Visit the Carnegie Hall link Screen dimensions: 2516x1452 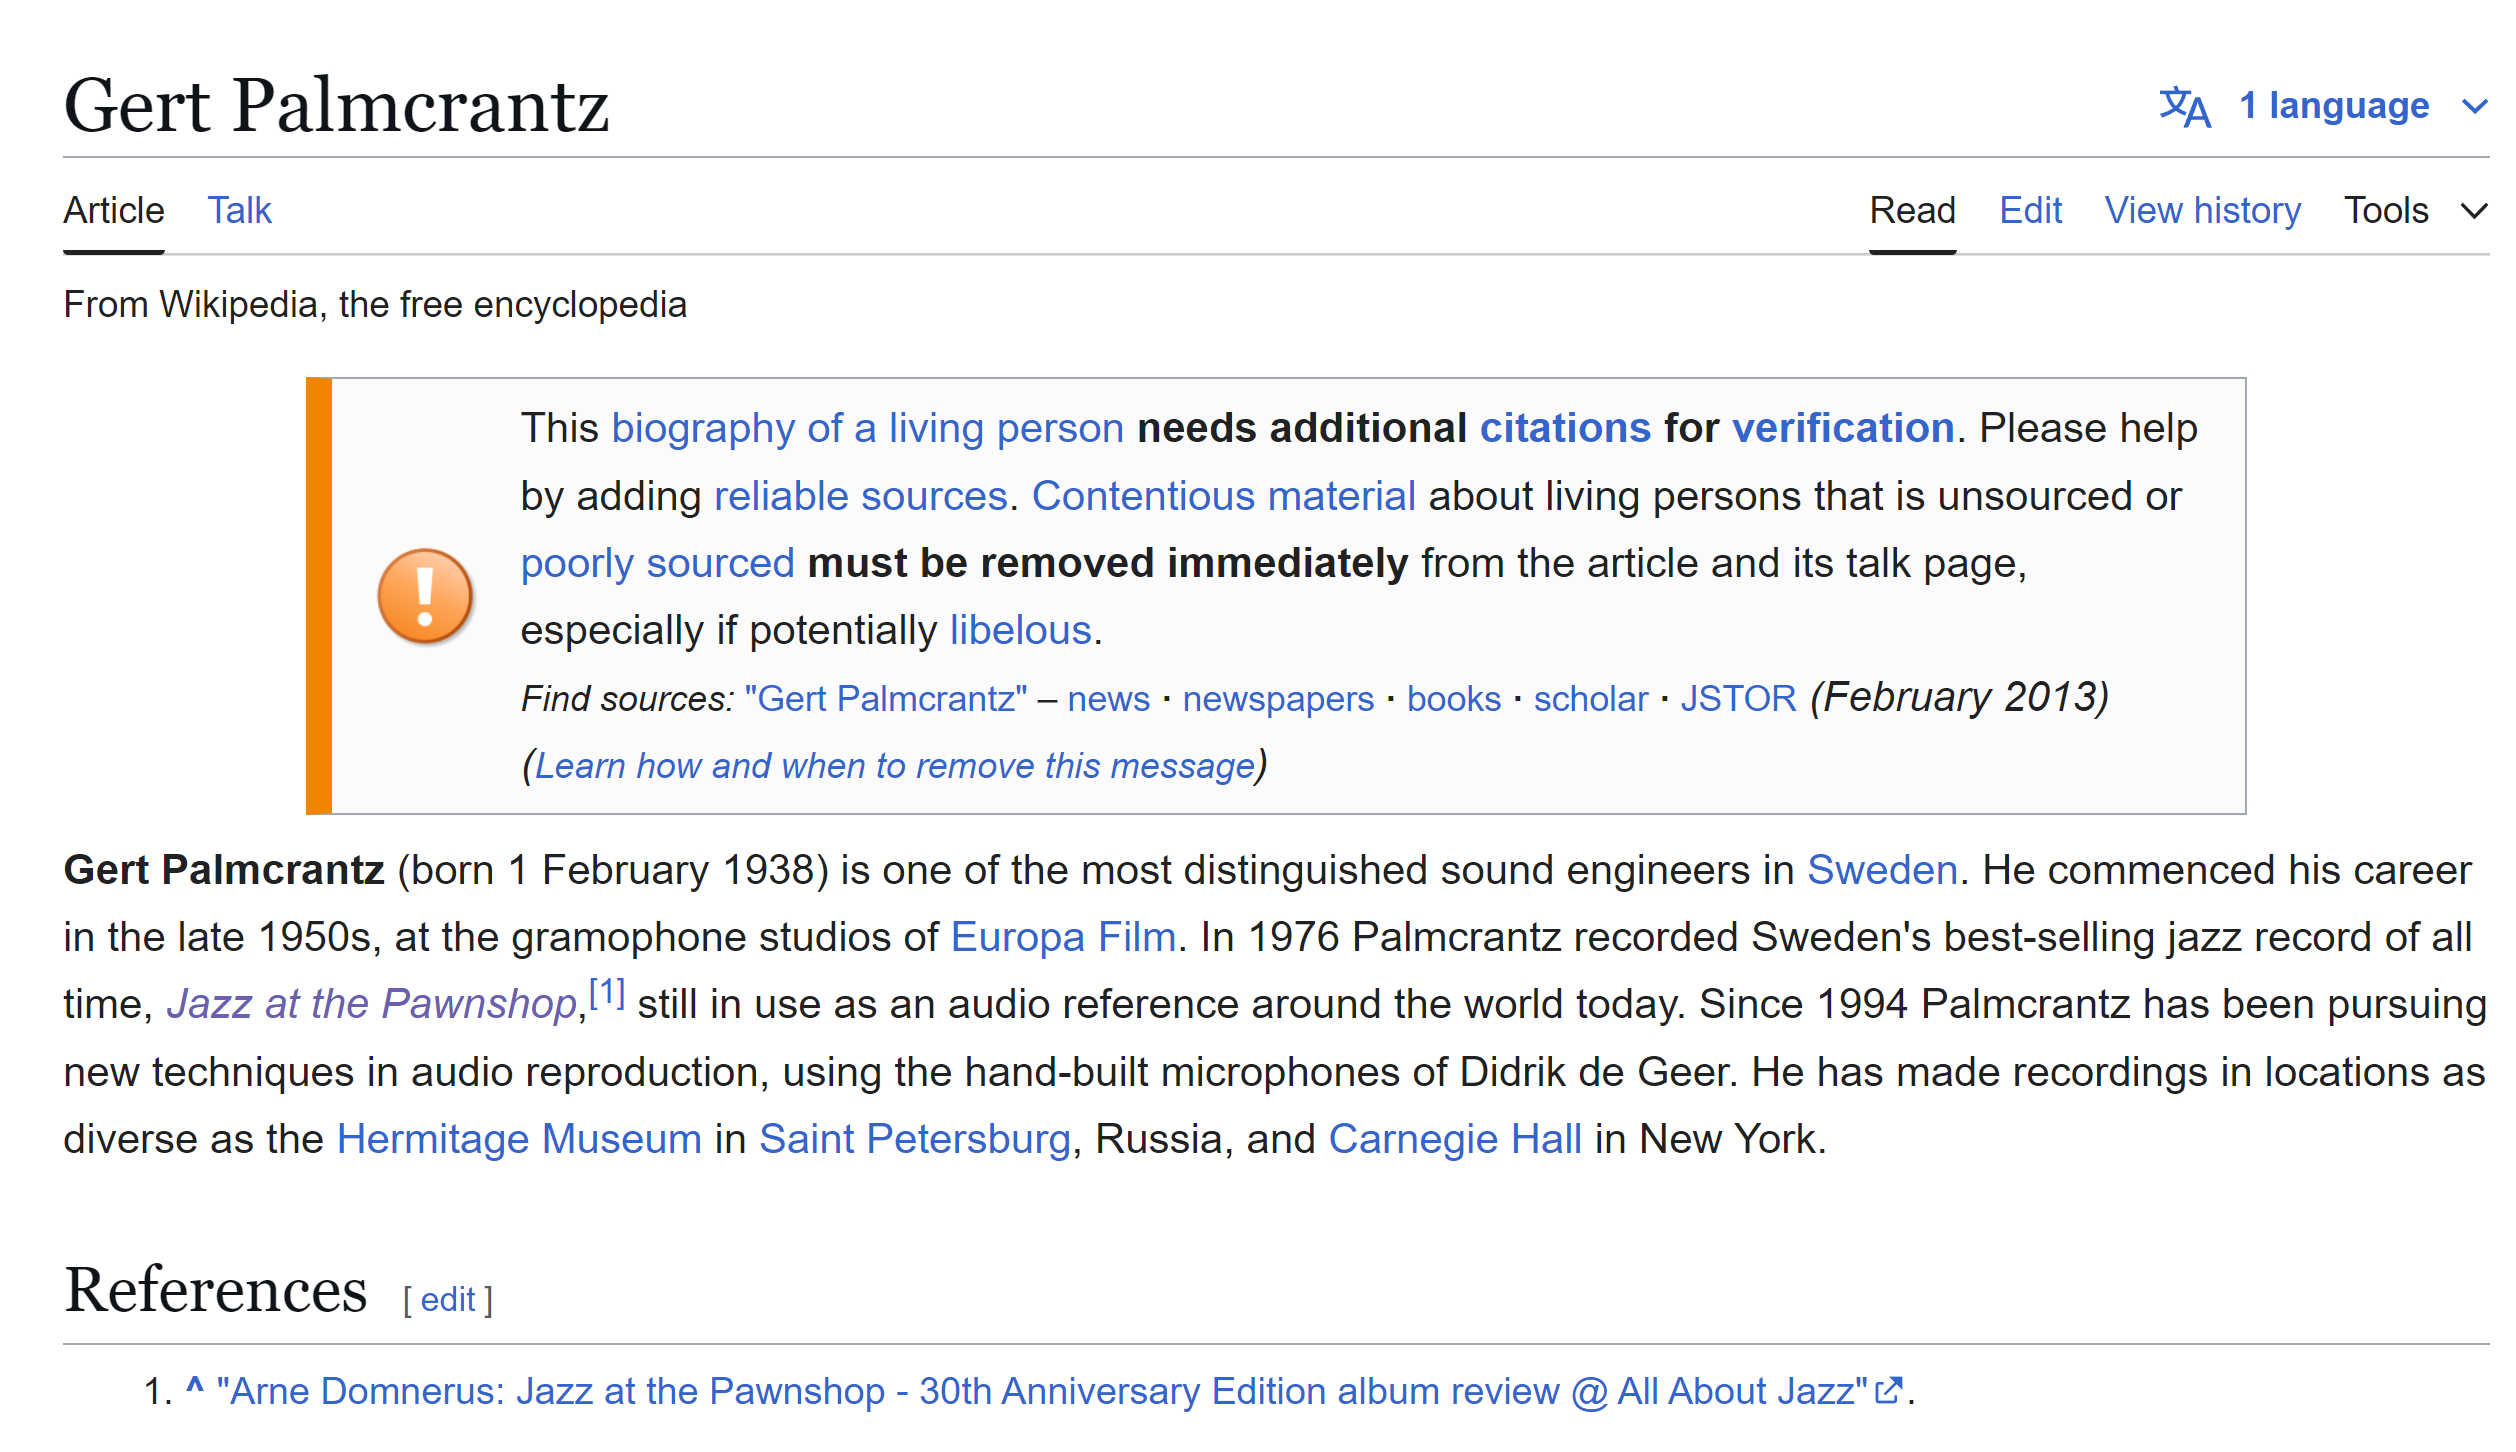(1455, 1140)
